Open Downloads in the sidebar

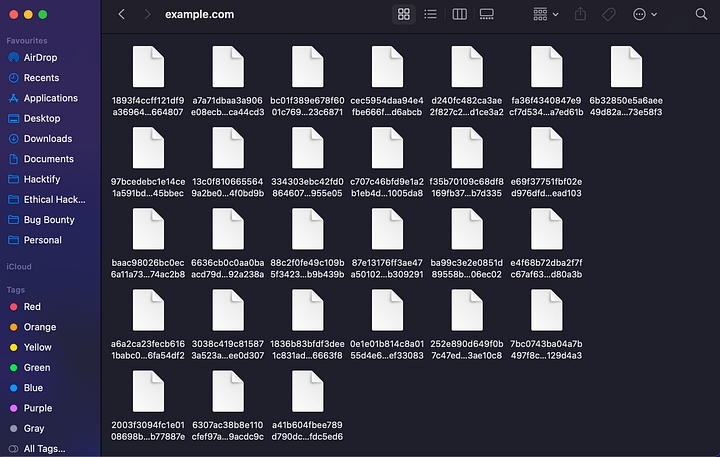point(50,138)
